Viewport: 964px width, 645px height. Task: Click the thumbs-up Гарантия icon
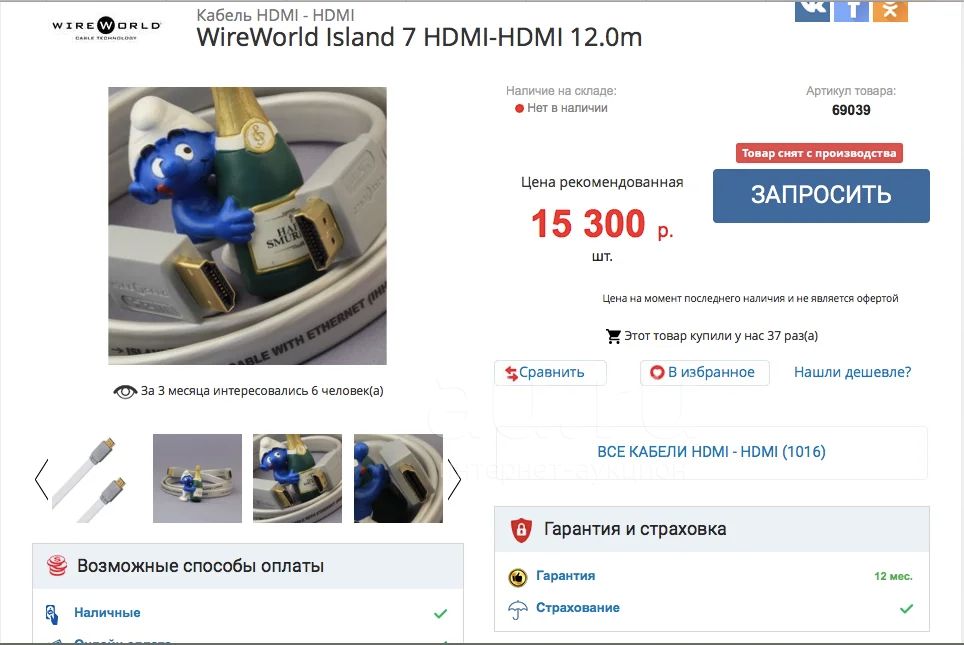pyautogui.click(x=518, y=577)
